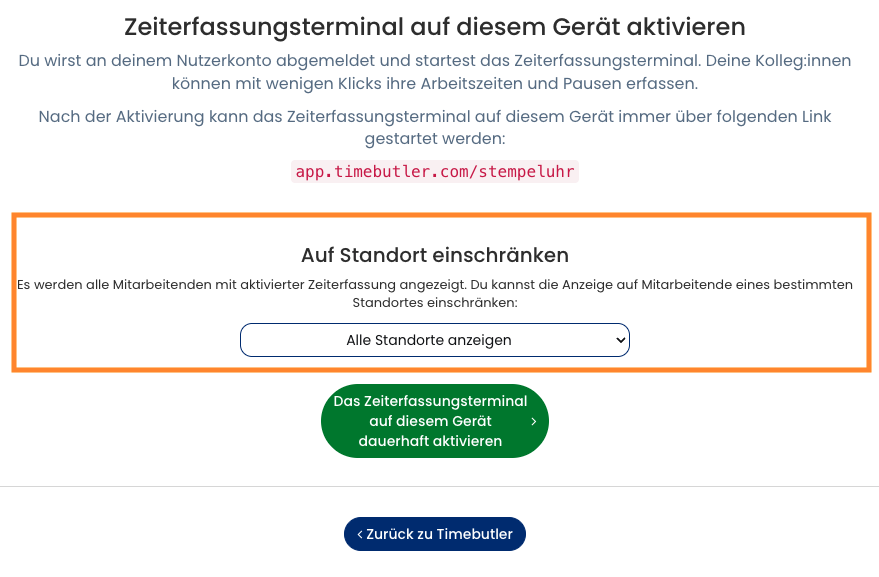Open the app.timebutler.com/stempeluhr link
The width and height of the screenshot is (879, 577).
(x=435, y=171)
